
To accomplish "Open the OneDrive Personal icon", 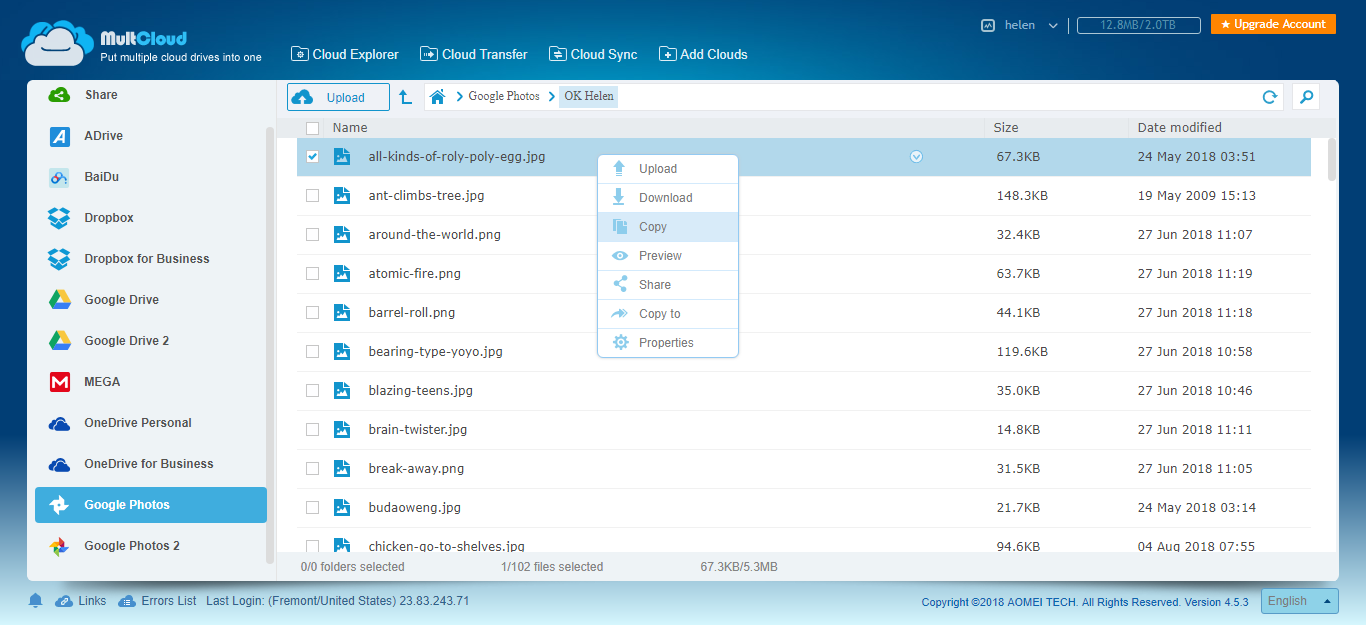I will [x=60, y=423].
